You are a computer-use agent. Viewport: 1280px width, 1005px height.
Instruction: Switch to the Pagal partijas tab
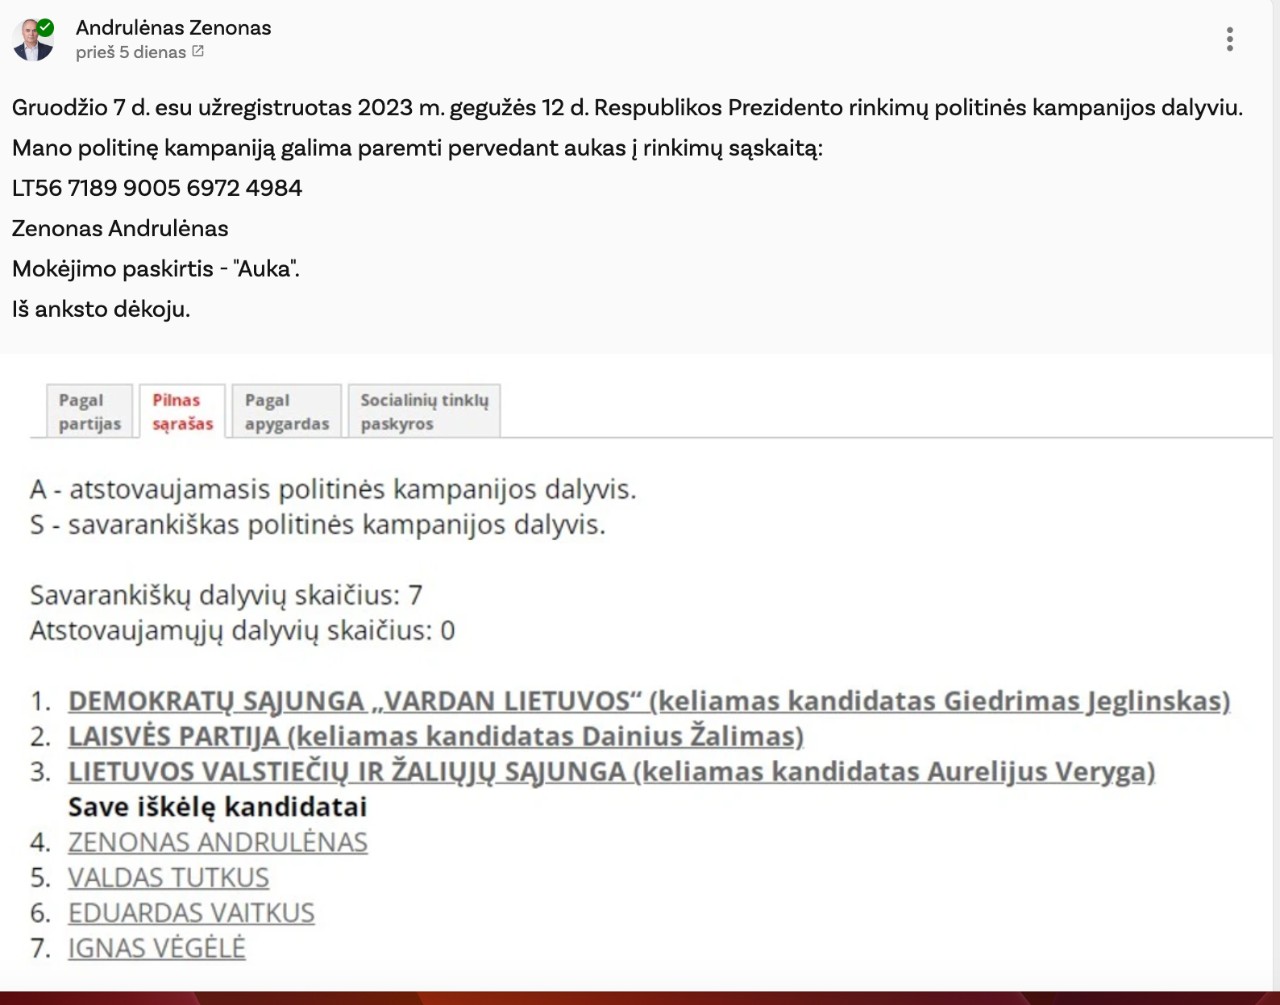tap(90, 411)
